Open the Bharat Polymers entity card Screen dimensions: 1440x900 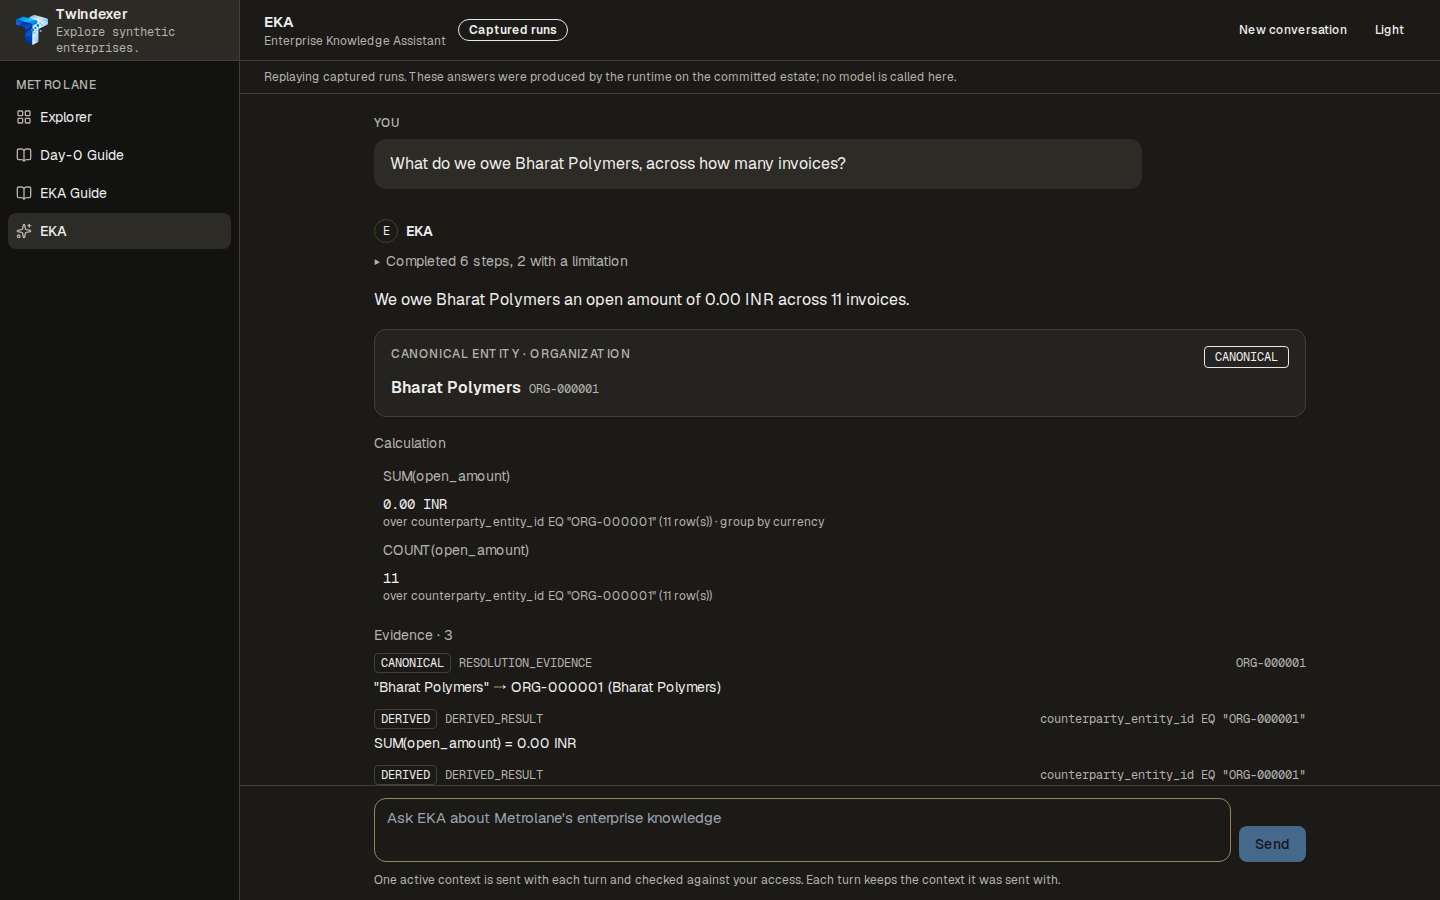click(x=840, y=373)
